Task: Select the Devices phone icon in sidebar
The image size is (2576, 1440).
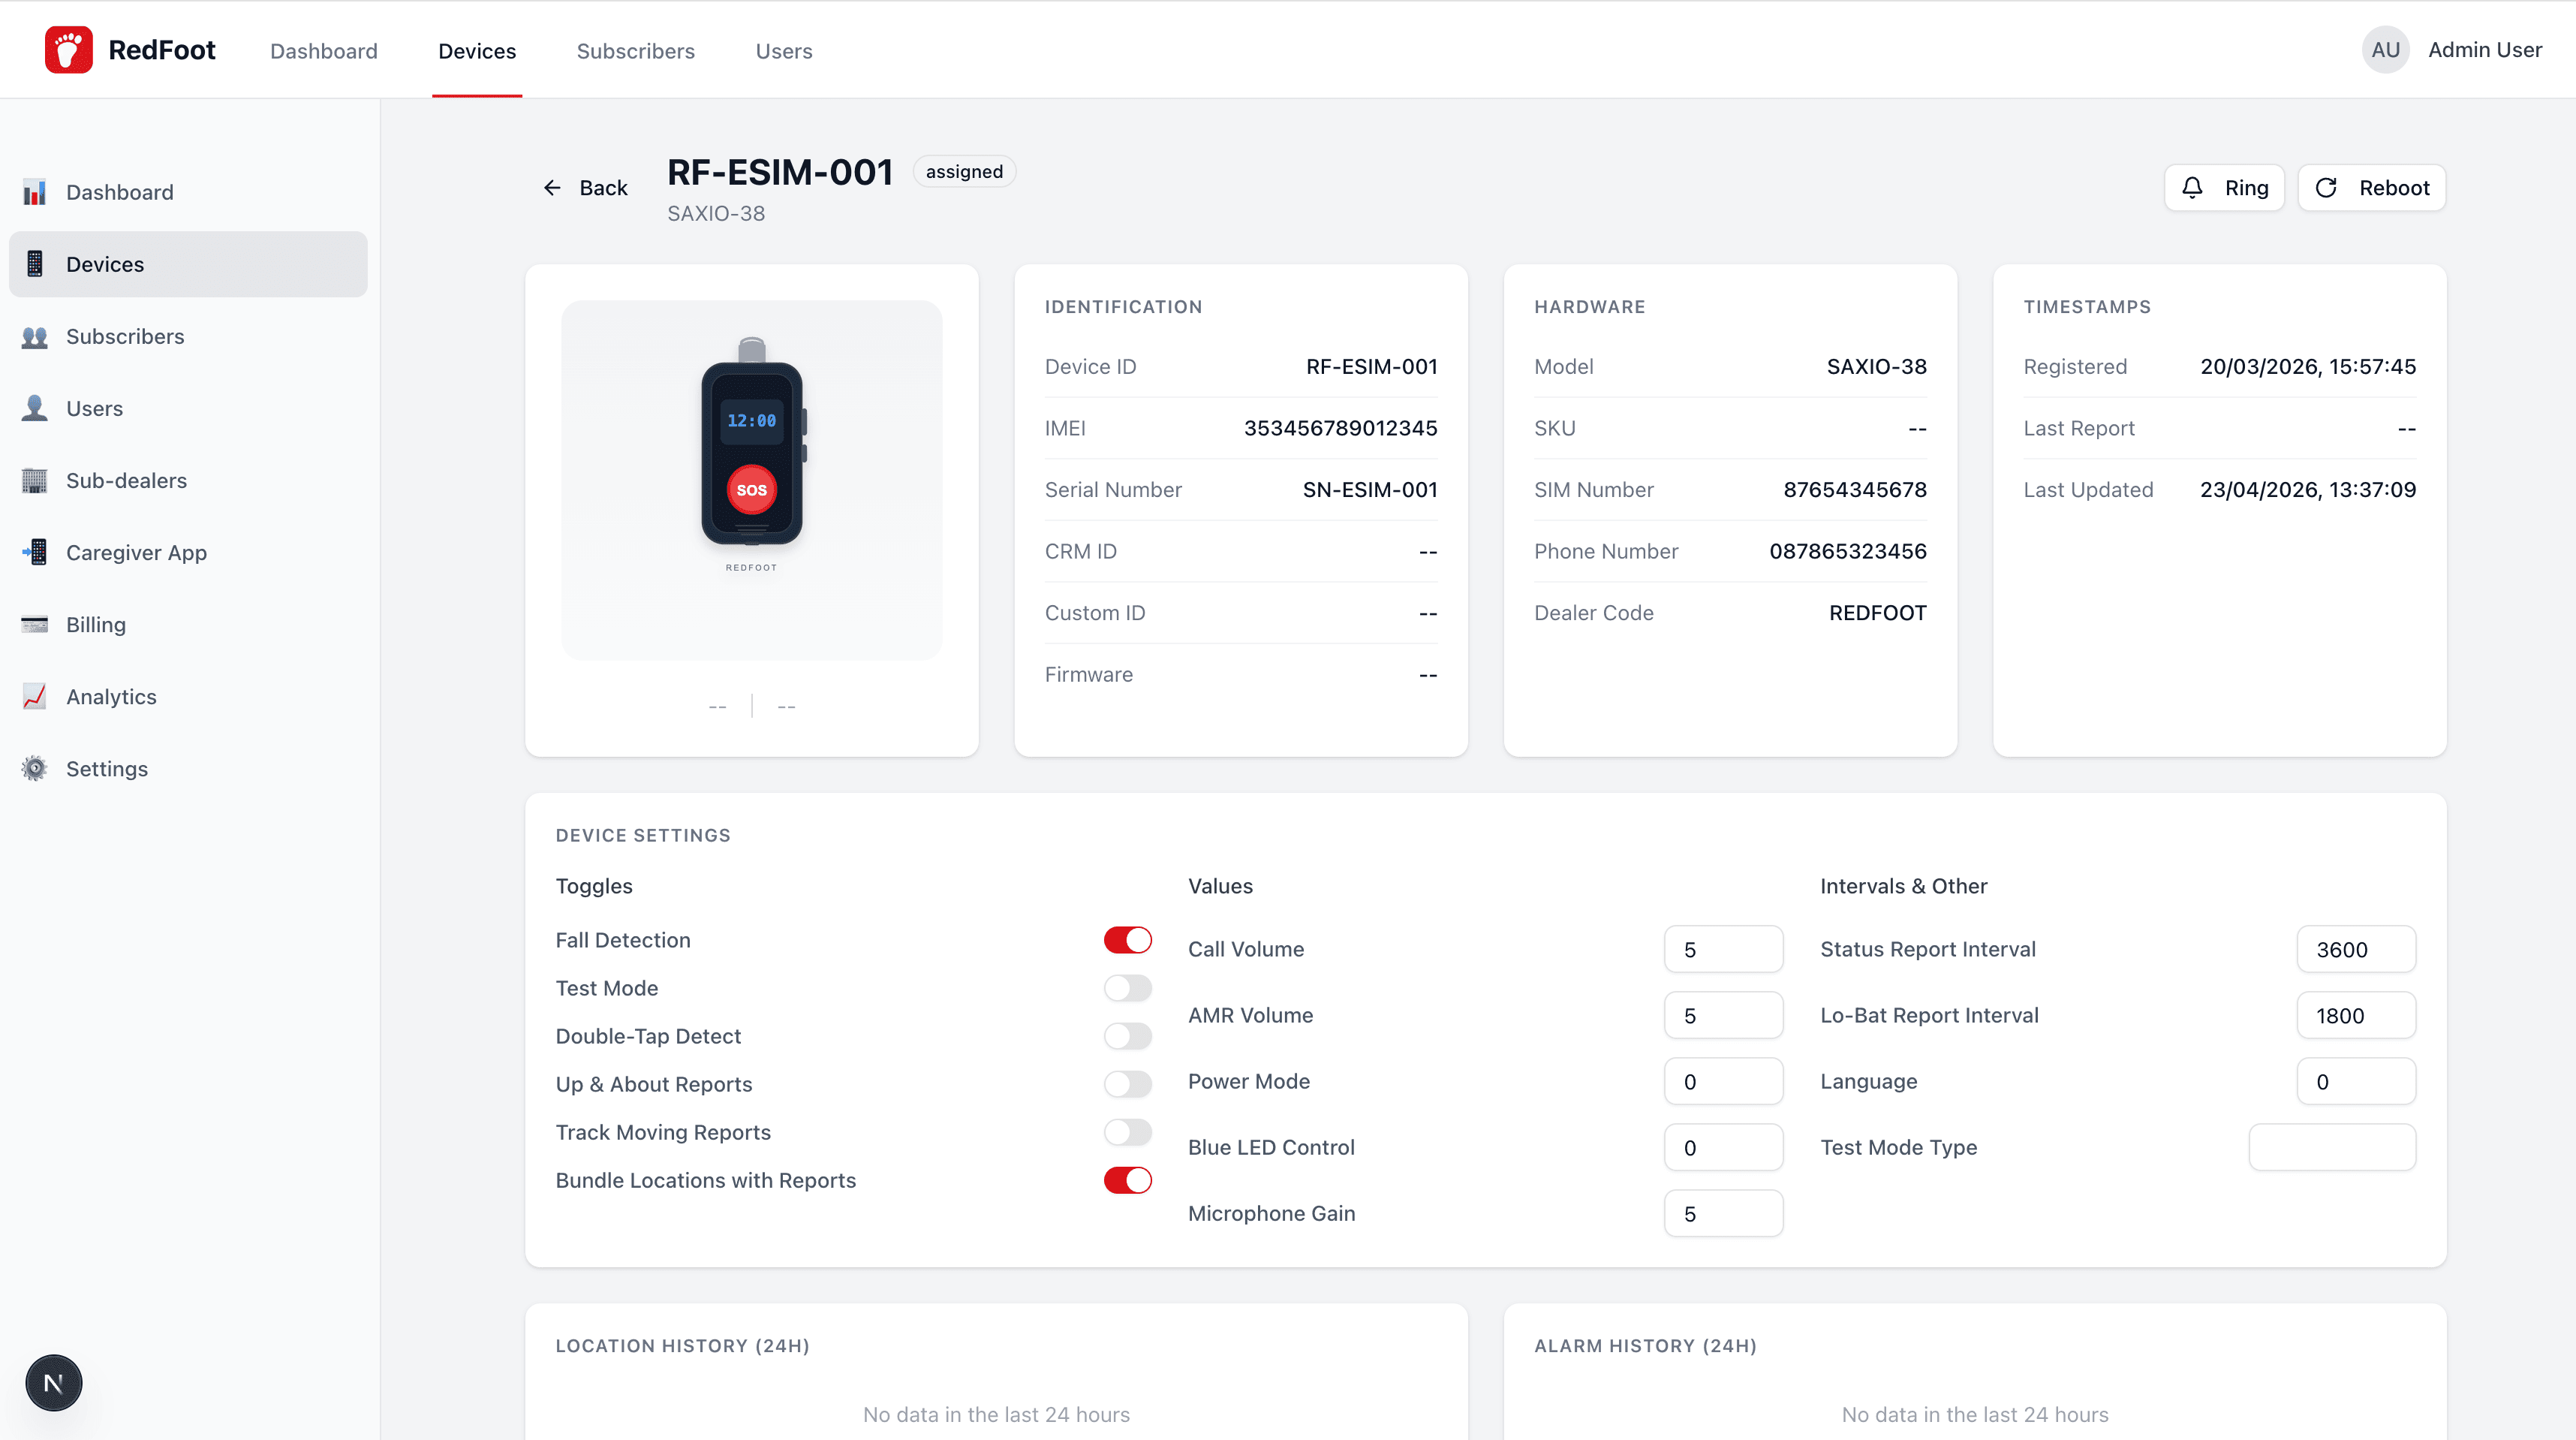Action: point(34,264)
